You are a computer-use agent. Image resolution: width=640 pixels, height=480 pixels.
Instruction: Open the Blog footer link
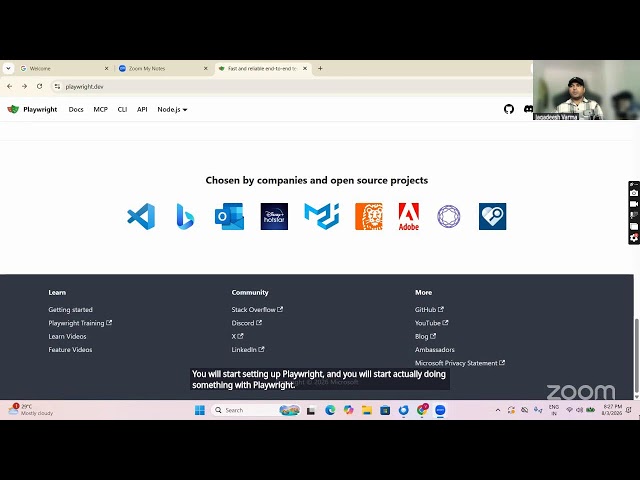(425, 337)
